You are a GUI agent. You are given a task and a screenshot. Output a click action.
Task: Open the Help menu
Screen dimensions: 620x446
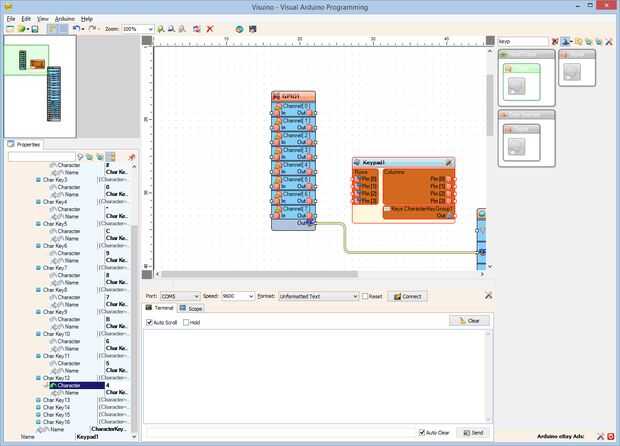87,19
